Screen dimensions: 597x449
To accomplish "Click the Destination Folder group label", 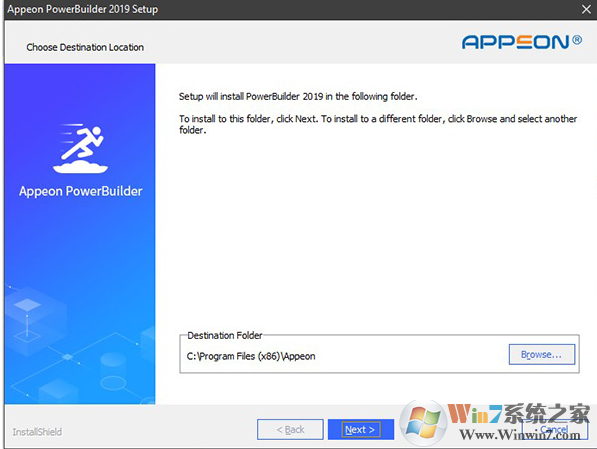I will 225,336.
